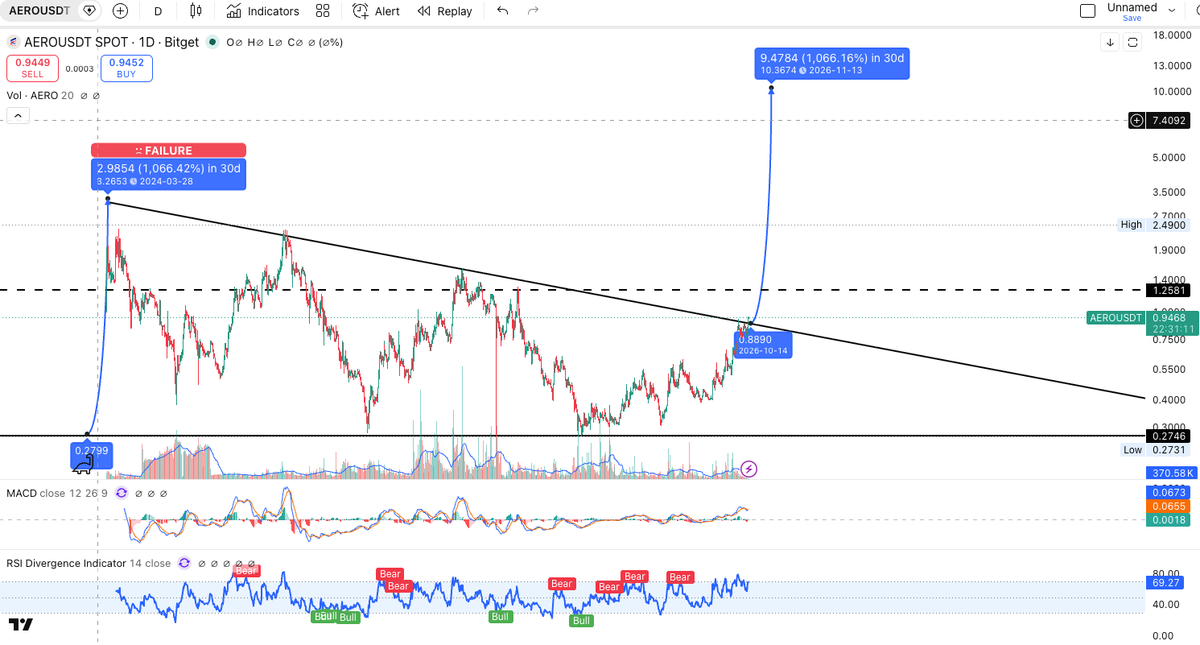Click the purple lightning bolt event icon
The height and width of the screenshot is (645, 1200).
click(749, 468)
